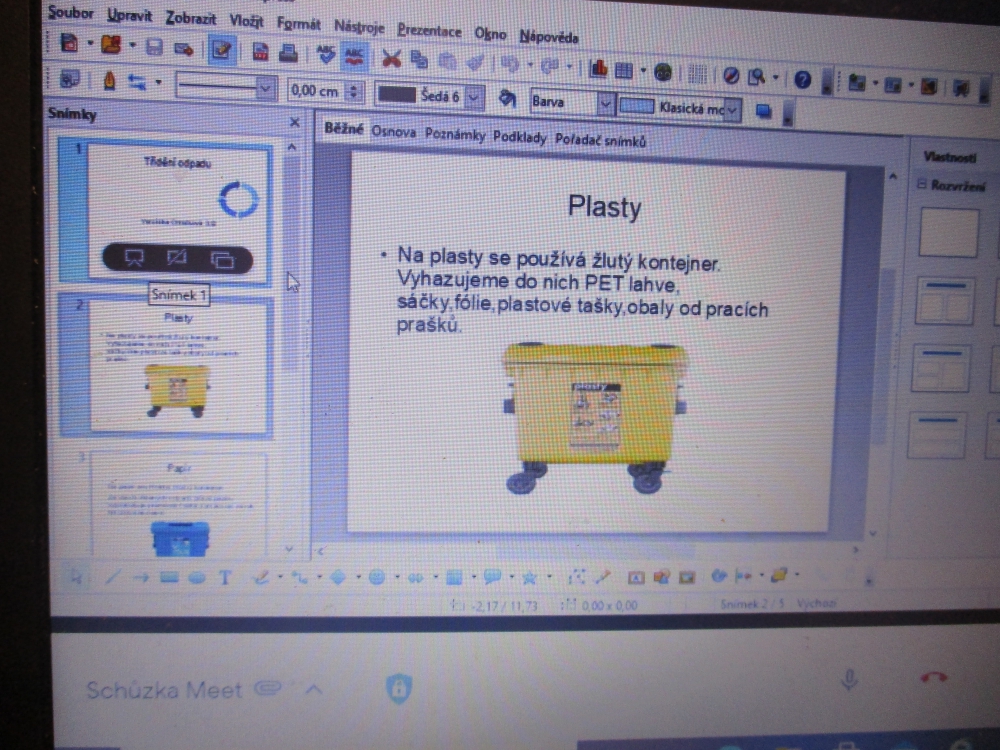Switch to the Běžné view tab
1000x750 pixels.
(344, 128)
